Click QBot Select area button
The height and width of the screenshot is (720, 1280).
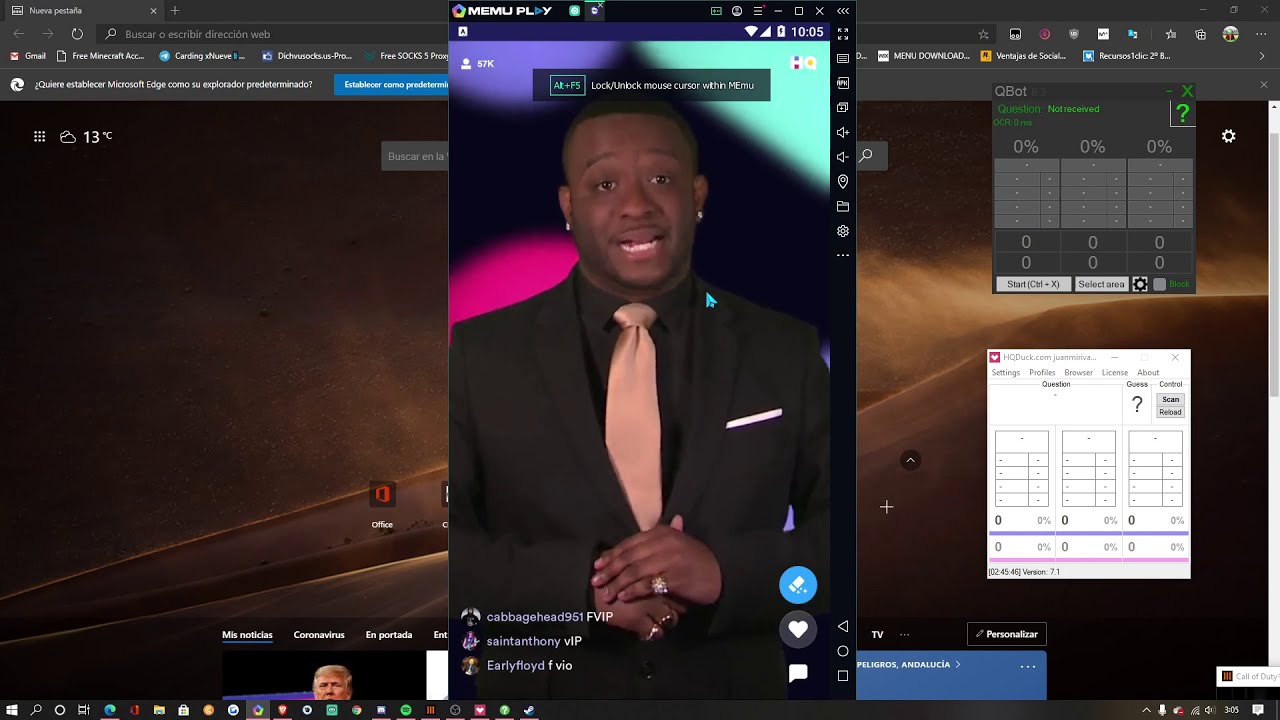1101,284
